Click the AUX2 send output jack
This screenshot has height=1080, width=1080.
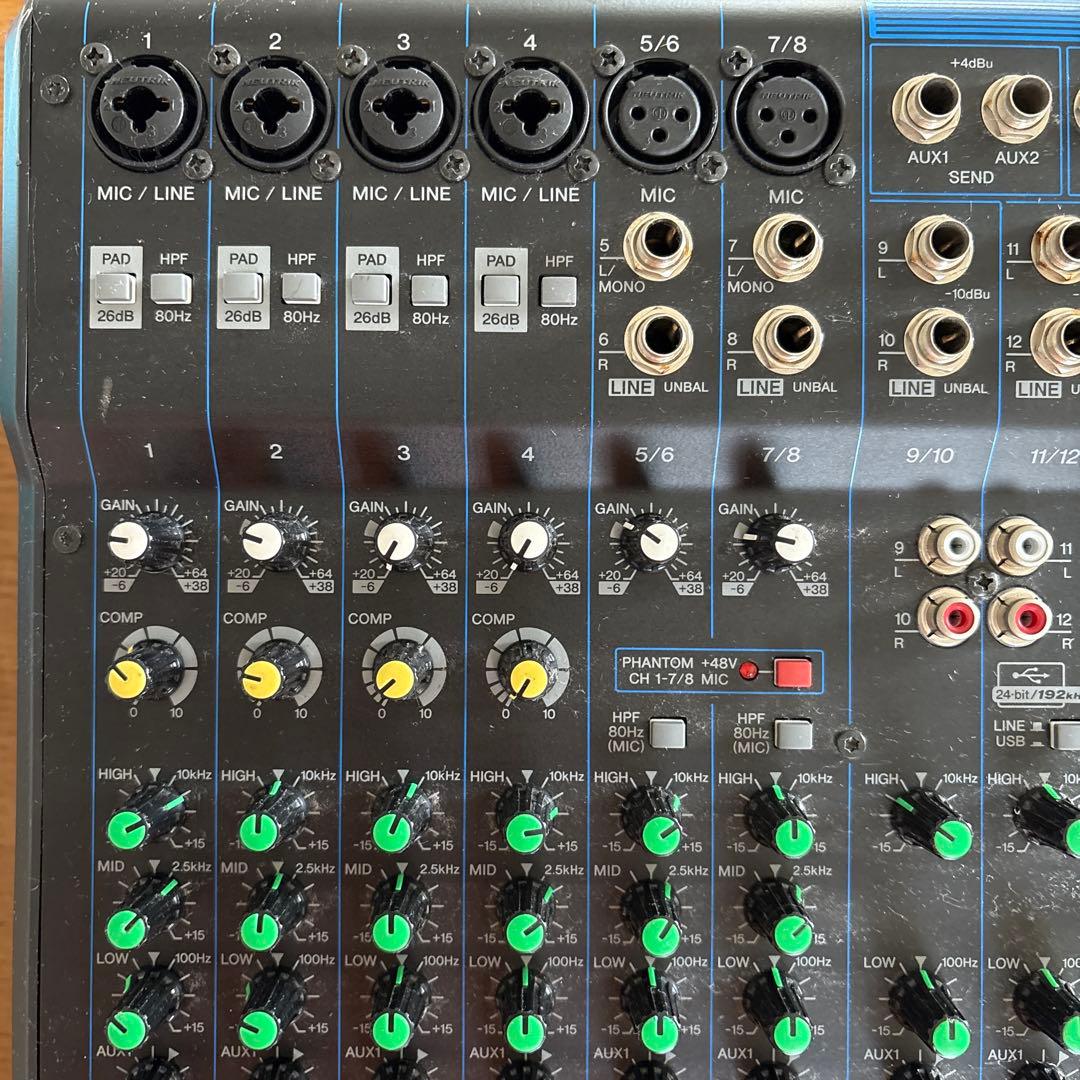click(x=1016, y=107)
